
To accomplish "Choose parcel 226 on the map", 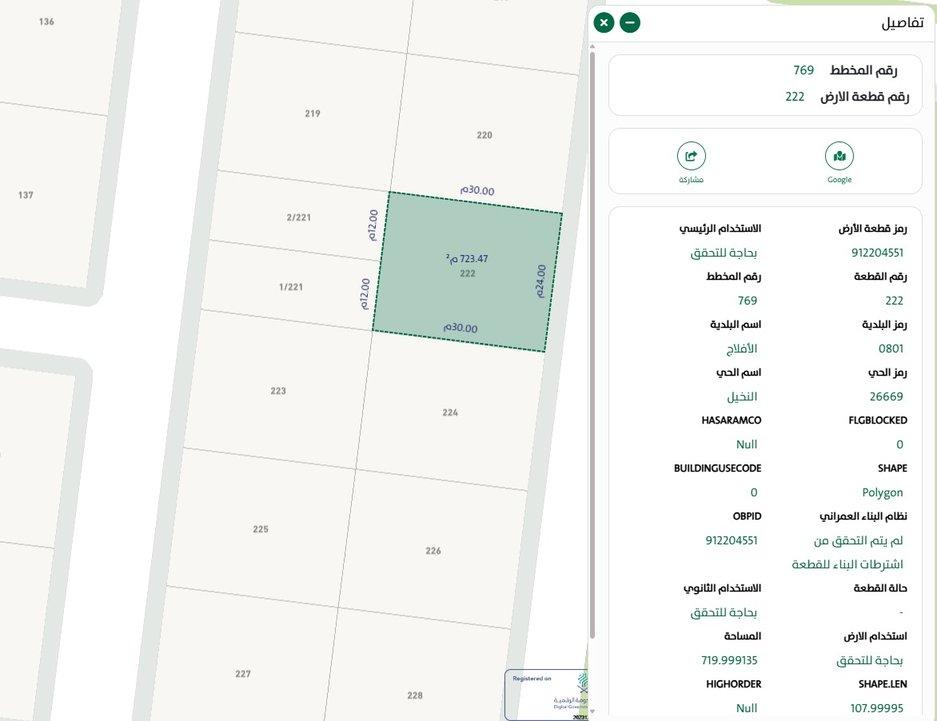I will pyautogui.click(x=433, y=551).
